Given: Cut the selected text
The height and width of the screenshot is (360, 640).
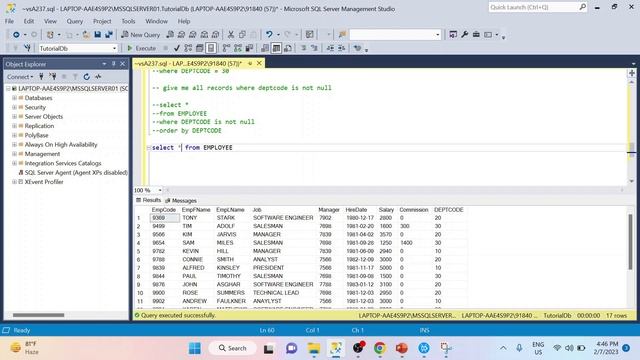Looking at the screenshot, I should coord(231,35).
